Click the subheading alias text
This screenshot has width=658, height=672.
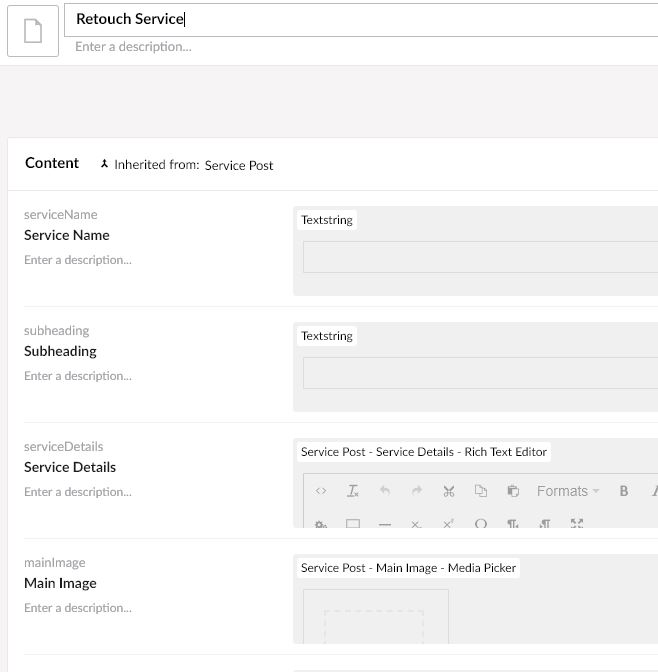click(x=57, y=330)
